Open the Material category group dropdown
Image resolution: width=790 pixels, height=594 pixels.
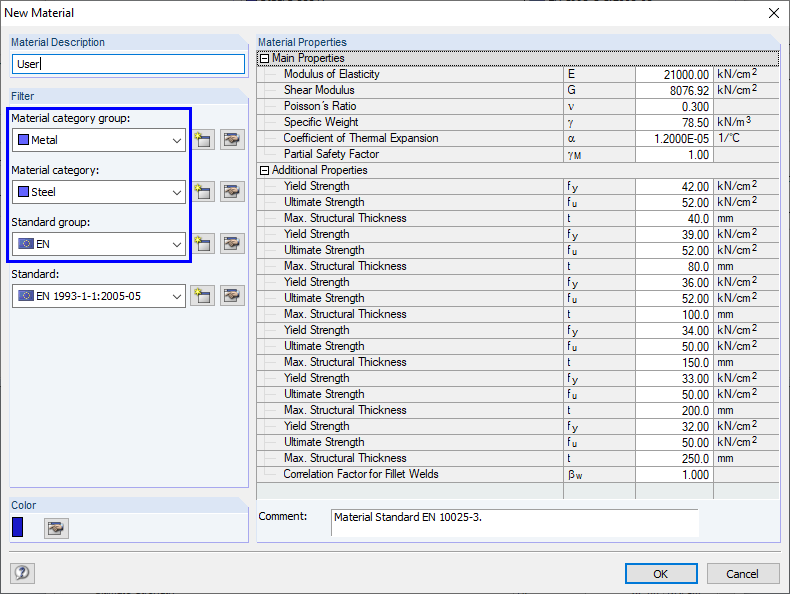click(x=99, y=140)
